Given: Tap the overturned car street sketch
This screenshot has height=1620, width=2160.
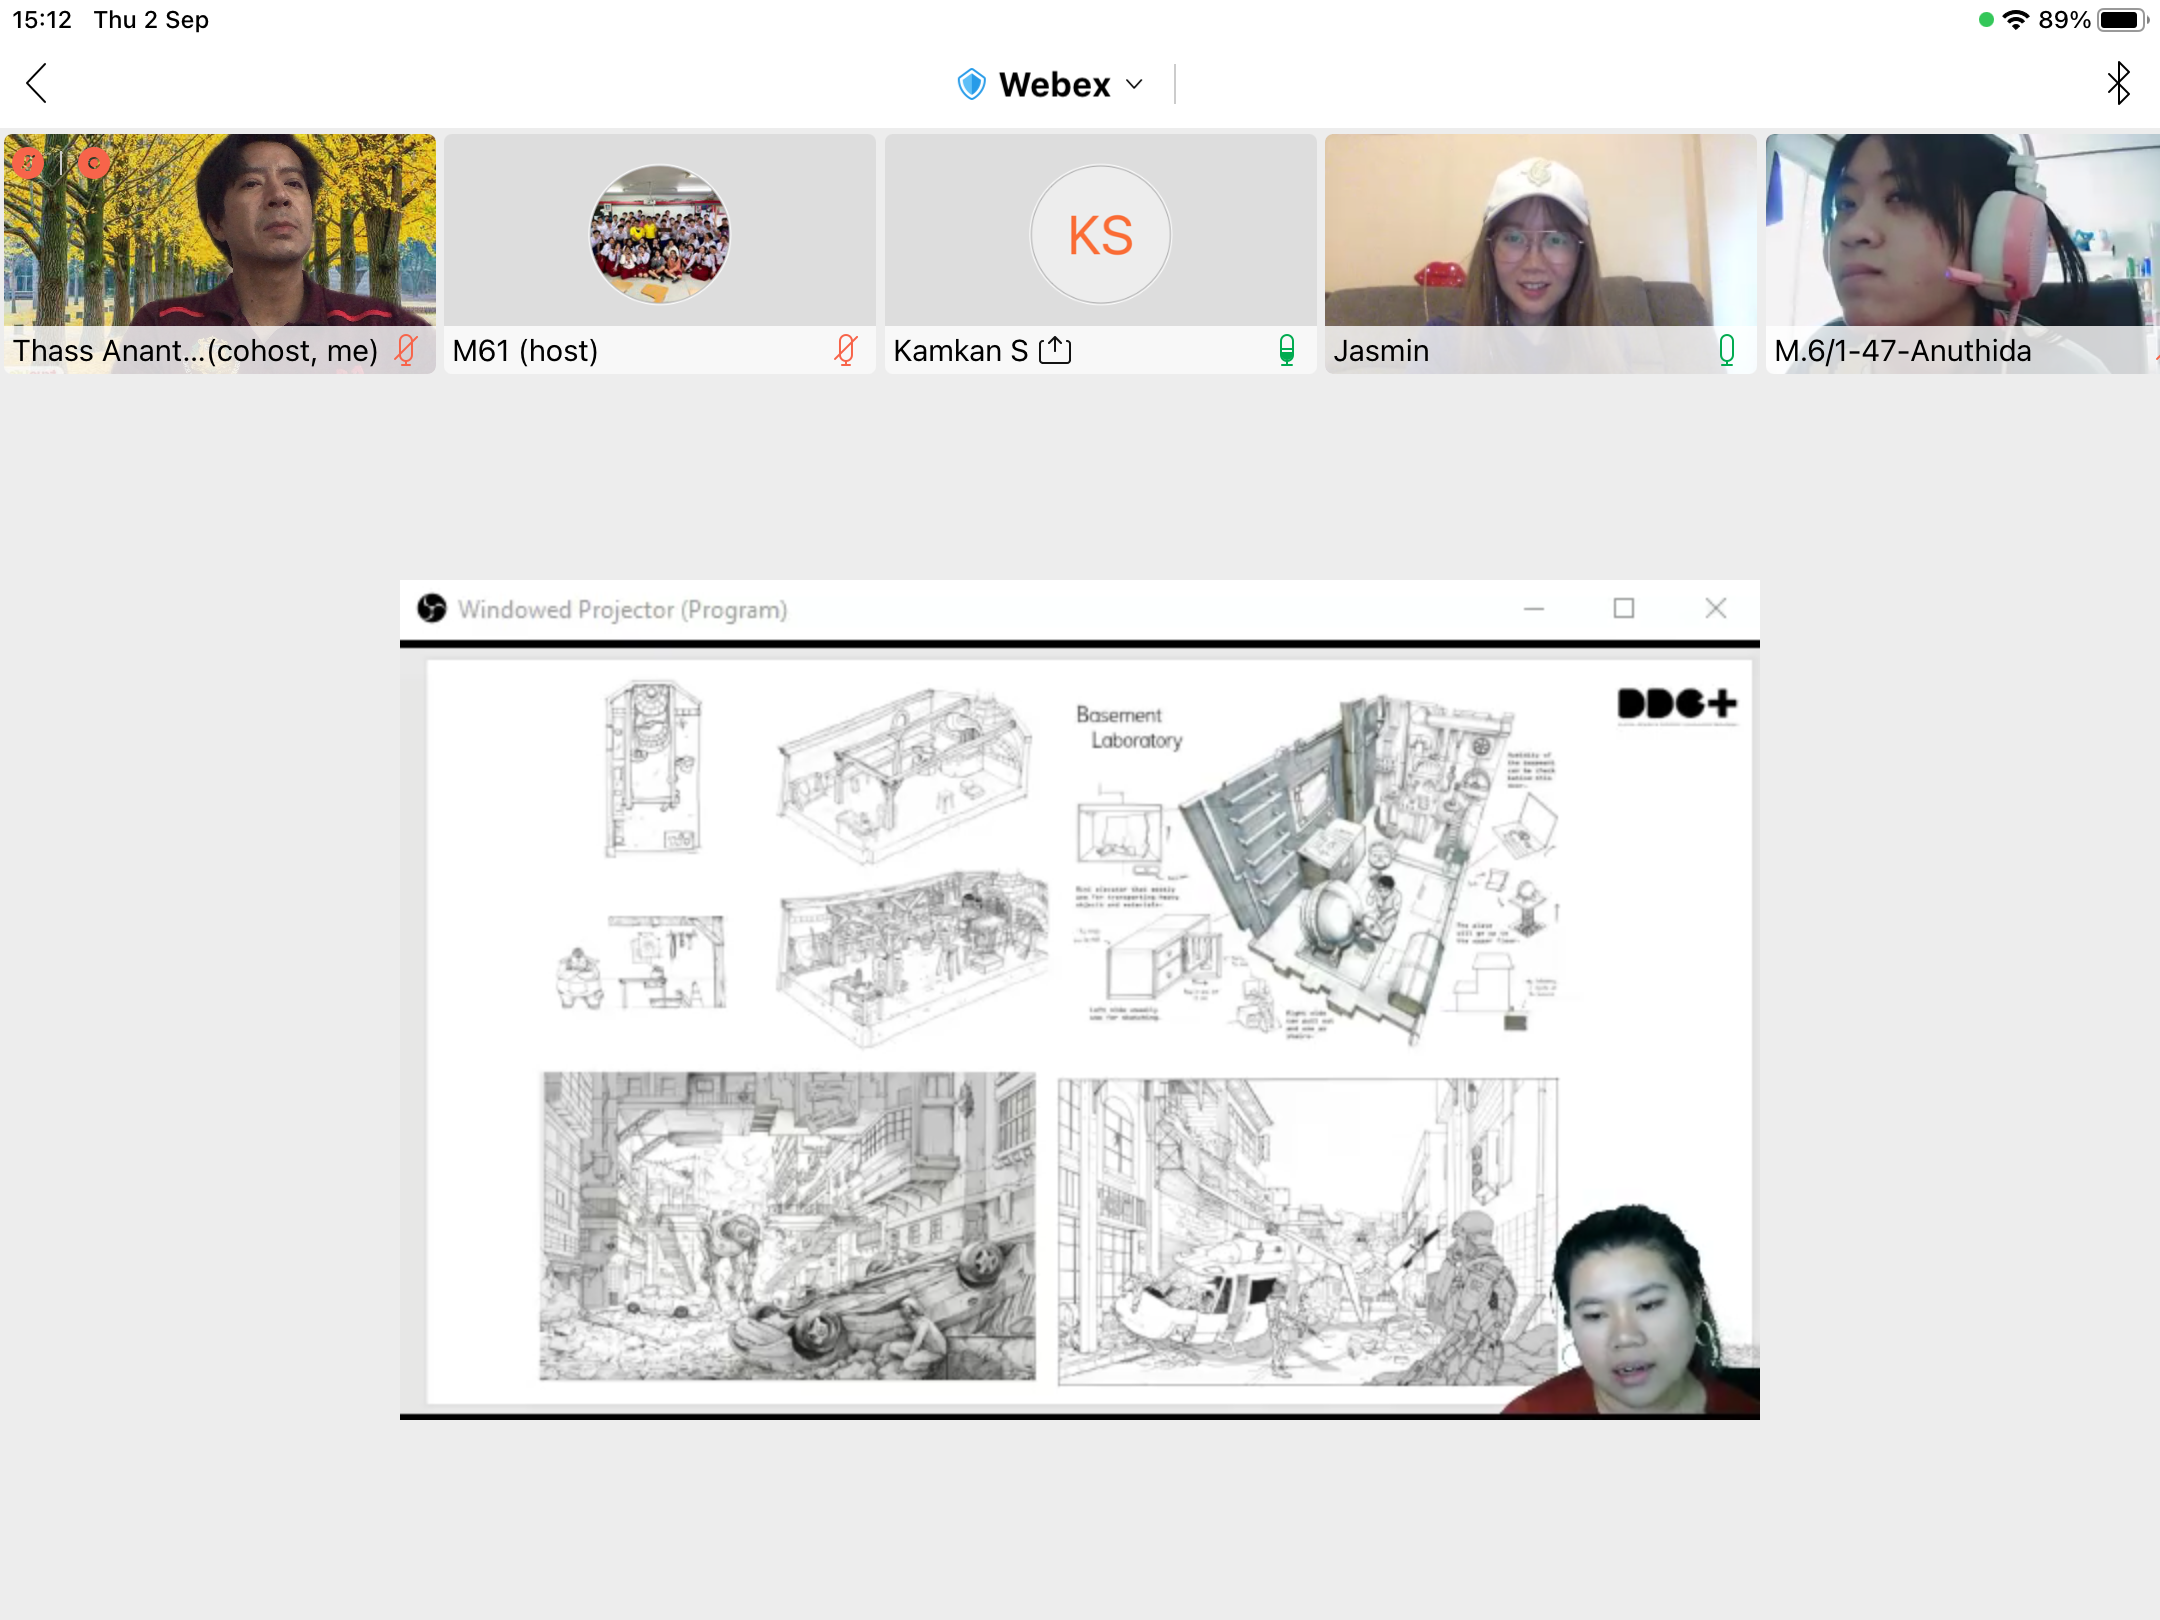Looking at the screenshot, I should click(787, 1226).
